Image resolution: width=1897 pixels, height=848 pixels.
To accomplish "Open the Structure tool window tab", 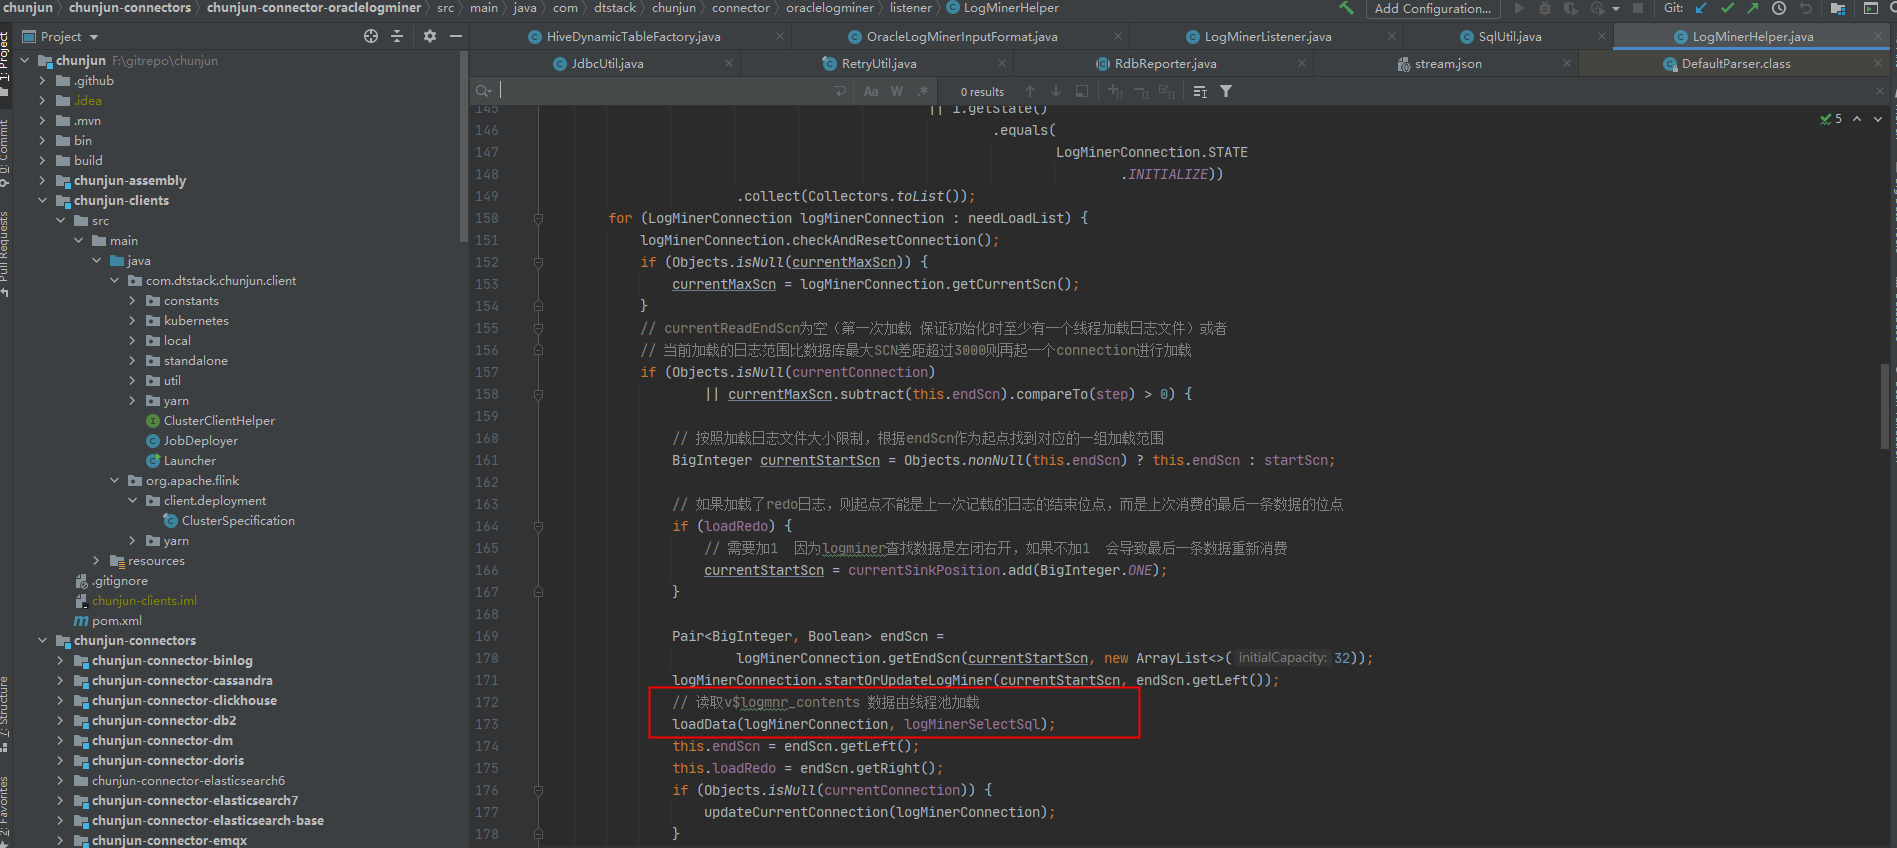I will pyautogui.click(x=5, y=712).
